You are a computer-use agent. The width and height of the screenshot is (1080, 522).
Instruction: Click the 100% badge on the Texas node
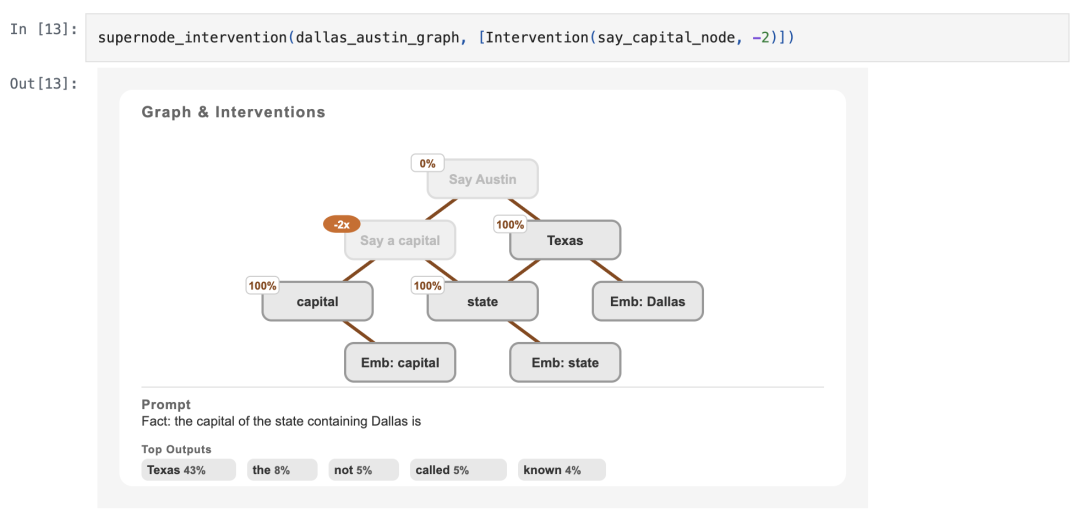tap(510, 225)
